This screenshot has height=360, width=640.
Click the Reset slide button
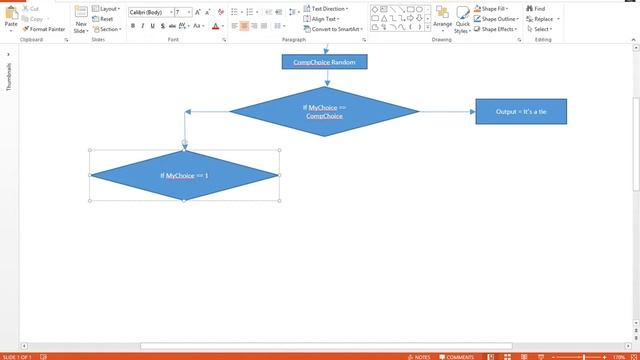pos(103,19)
